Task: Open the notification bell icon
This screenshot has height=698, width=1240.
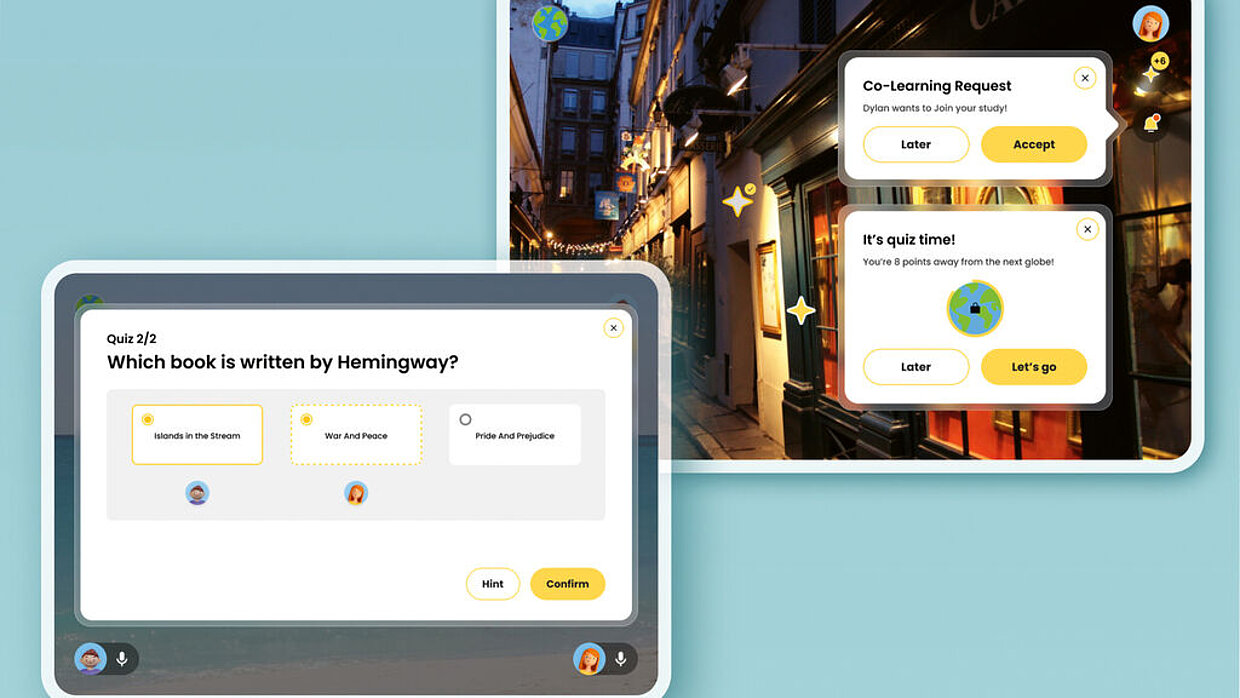Action: [x=1151, y=124]
